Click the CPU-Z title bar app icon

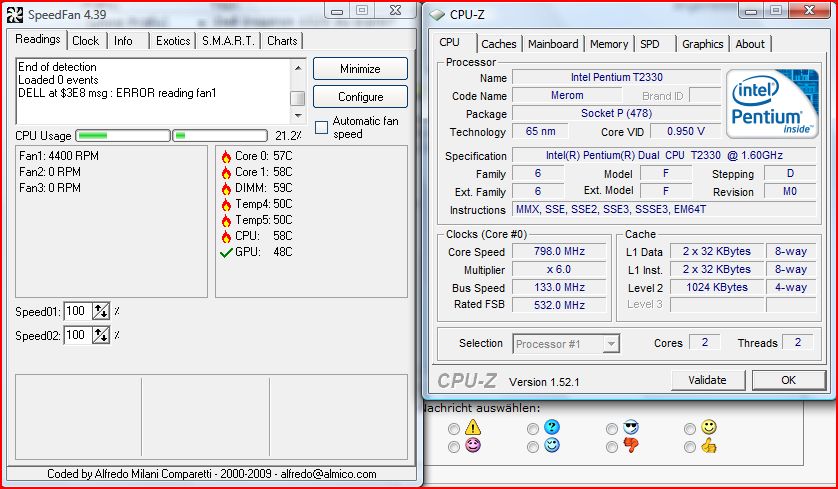(x=438, y=15)
